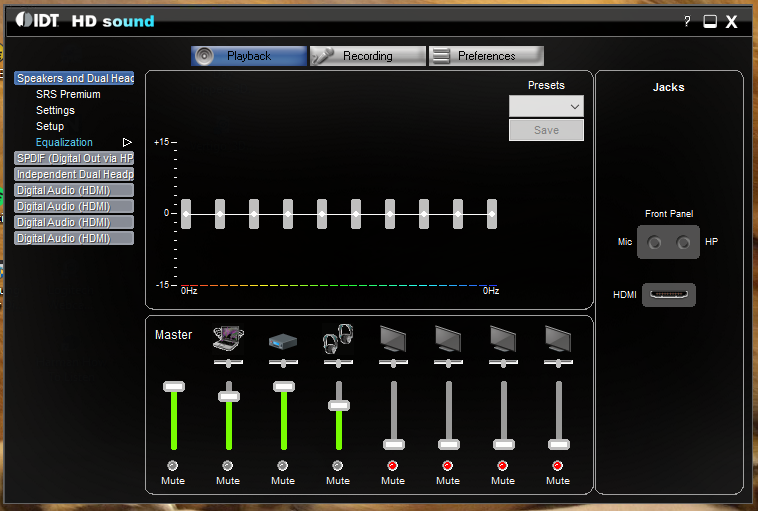Screen dimensions: 758x511
Task: Open SRS Premium under Speakers
Action: 68,94
